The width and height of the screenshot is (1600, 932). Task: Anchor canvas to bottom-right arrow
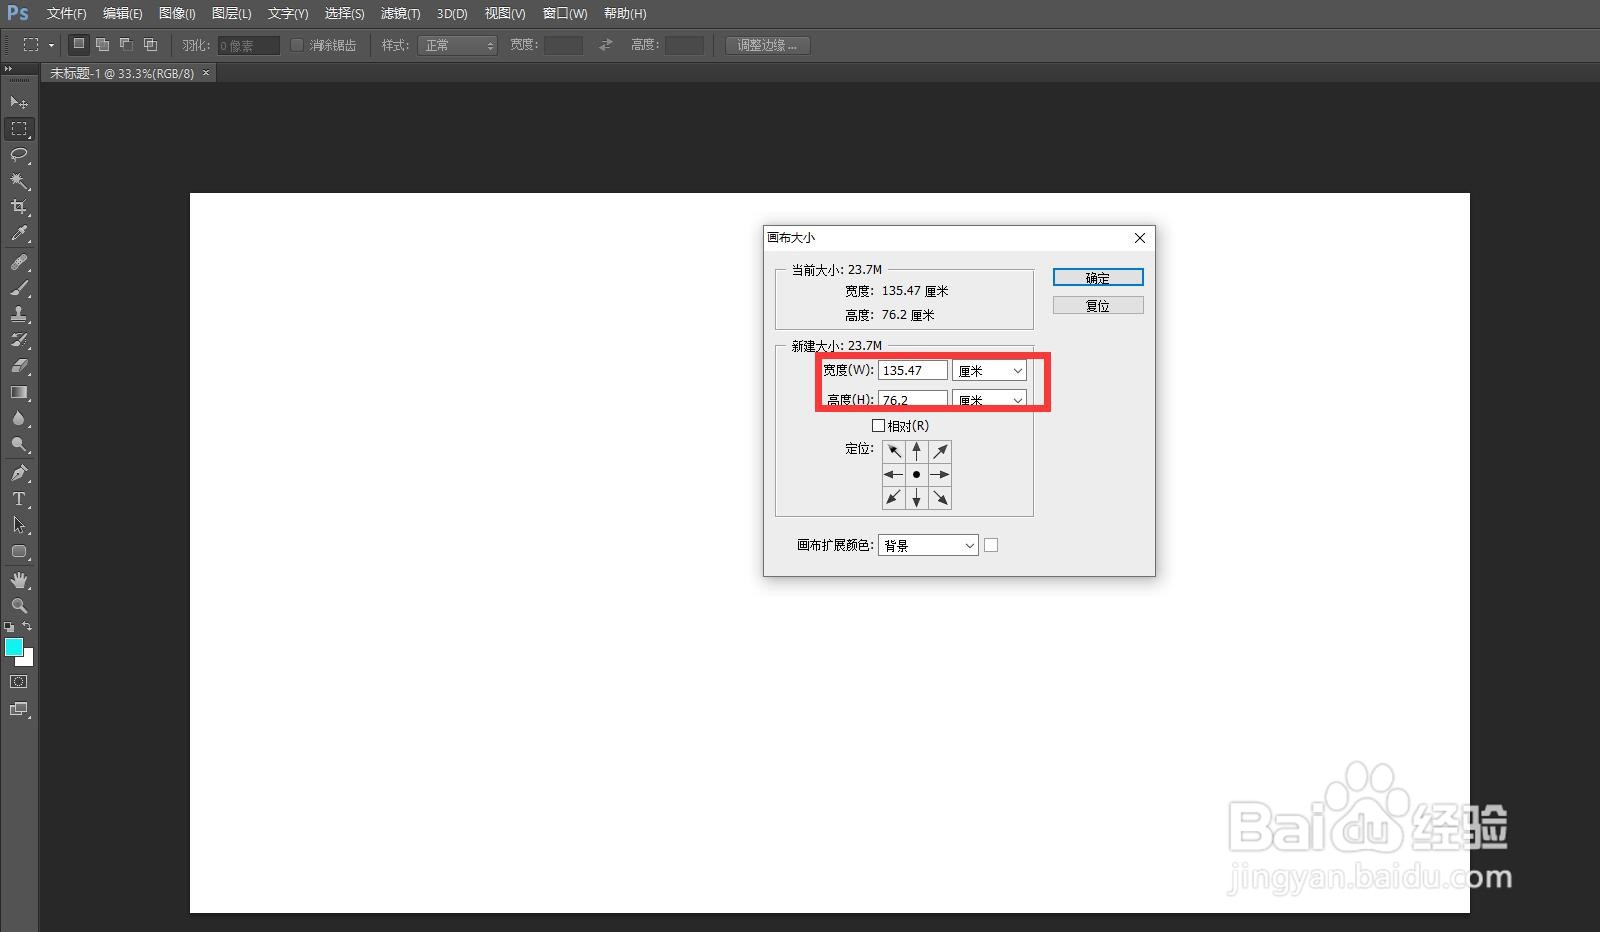point(940,497)
